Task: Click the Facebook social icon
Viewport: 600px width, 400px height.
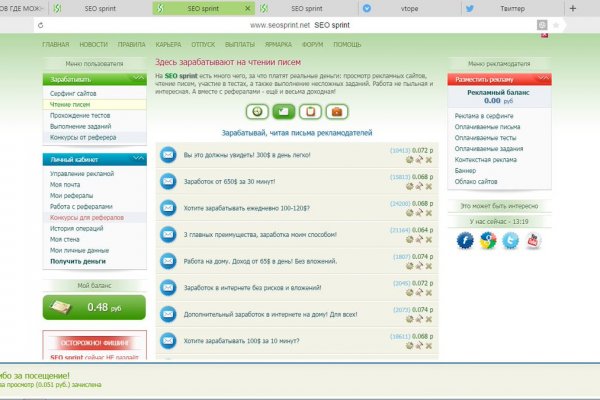Action: click(x=465, y=240)
